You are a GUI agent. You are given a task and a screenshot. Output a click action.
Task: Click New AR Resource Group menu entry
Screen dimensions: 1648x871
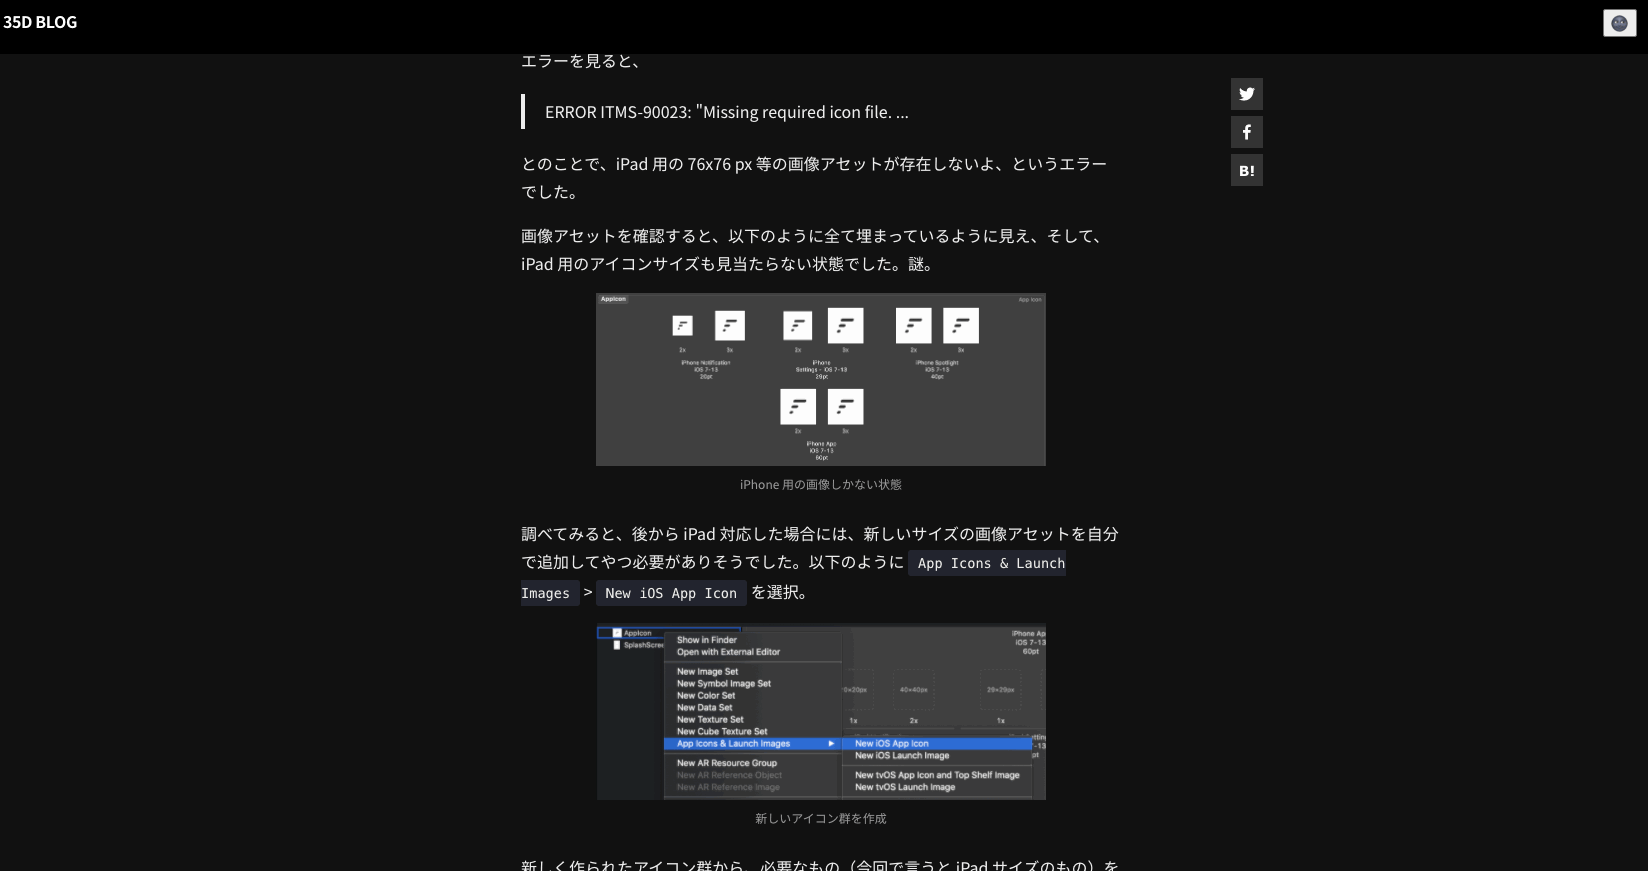pyautogui.click(x=726, y=763)
